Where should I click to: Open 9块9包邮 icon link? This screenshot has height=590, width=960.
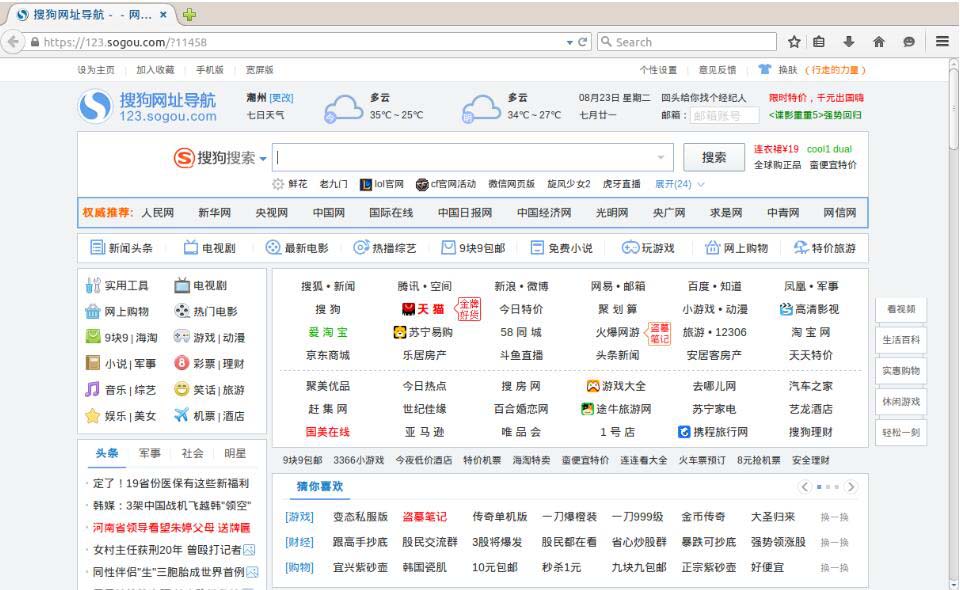(x=449, y=247)
